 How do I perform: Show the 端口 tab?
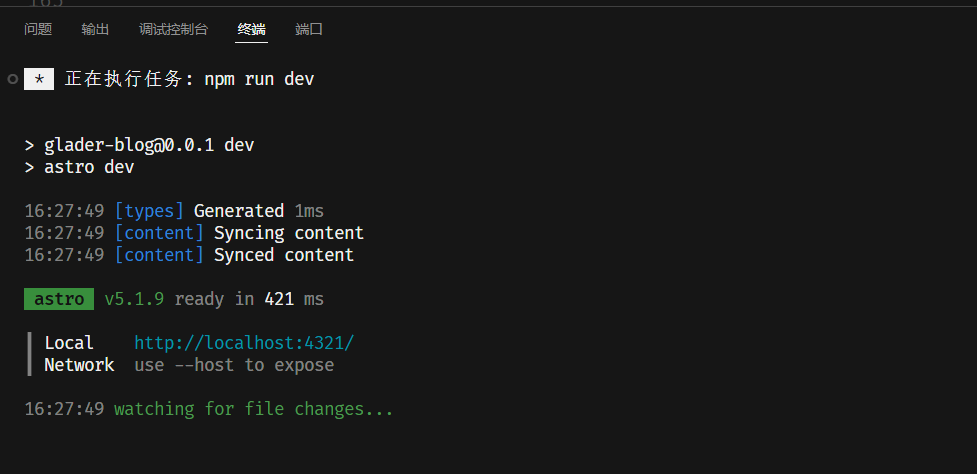coord(309,29)
